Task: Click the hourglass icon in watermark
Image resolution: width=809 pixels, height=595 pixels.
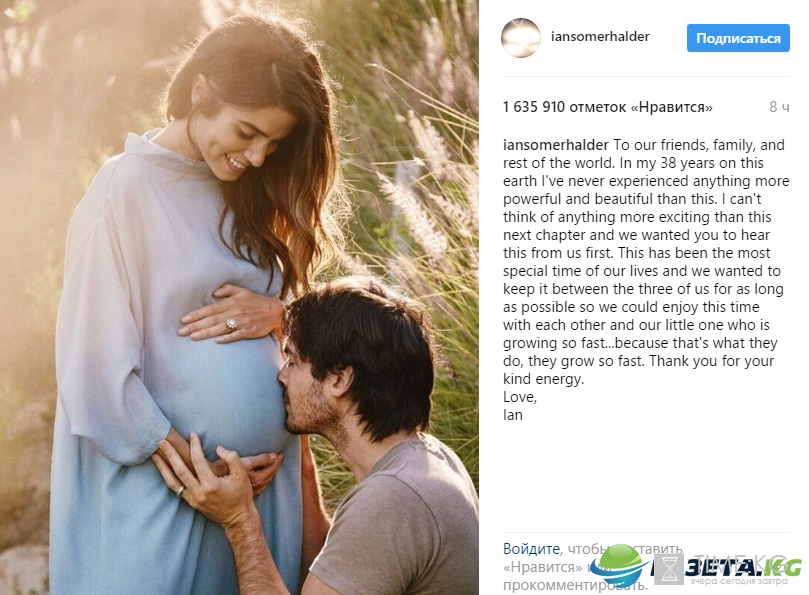Action: pyautogui.click(x=670, y=570)
